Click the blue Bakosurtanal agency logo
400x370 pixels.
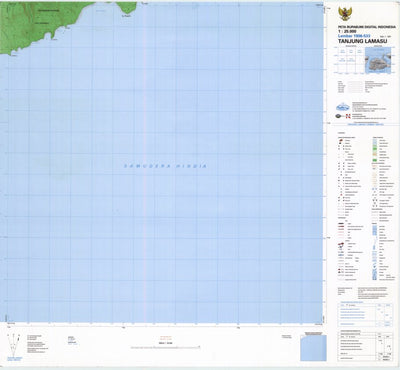click(342, 107)
